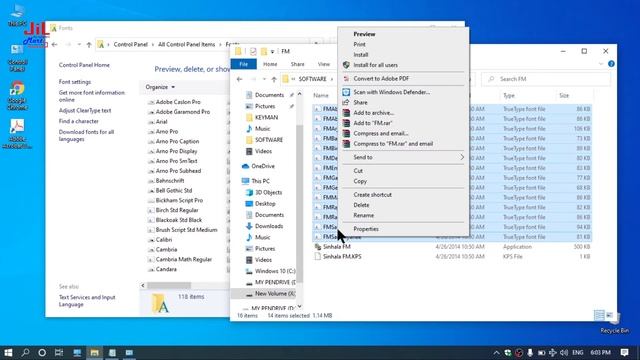Viewport: 640px width, 360px height.
Task: Select Install in the context menu
Action: pyautogui.click(x=361, y=54)
